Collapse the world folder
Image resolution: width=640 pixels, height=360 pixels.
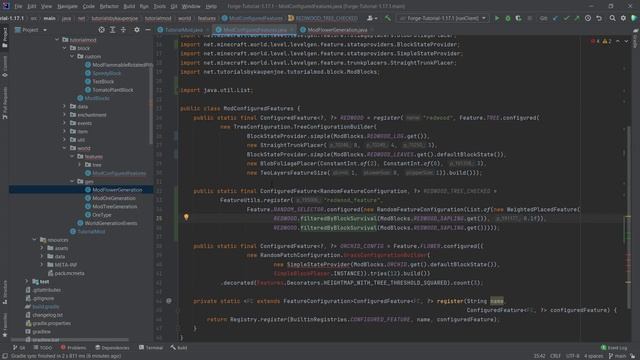pos(64,148)
